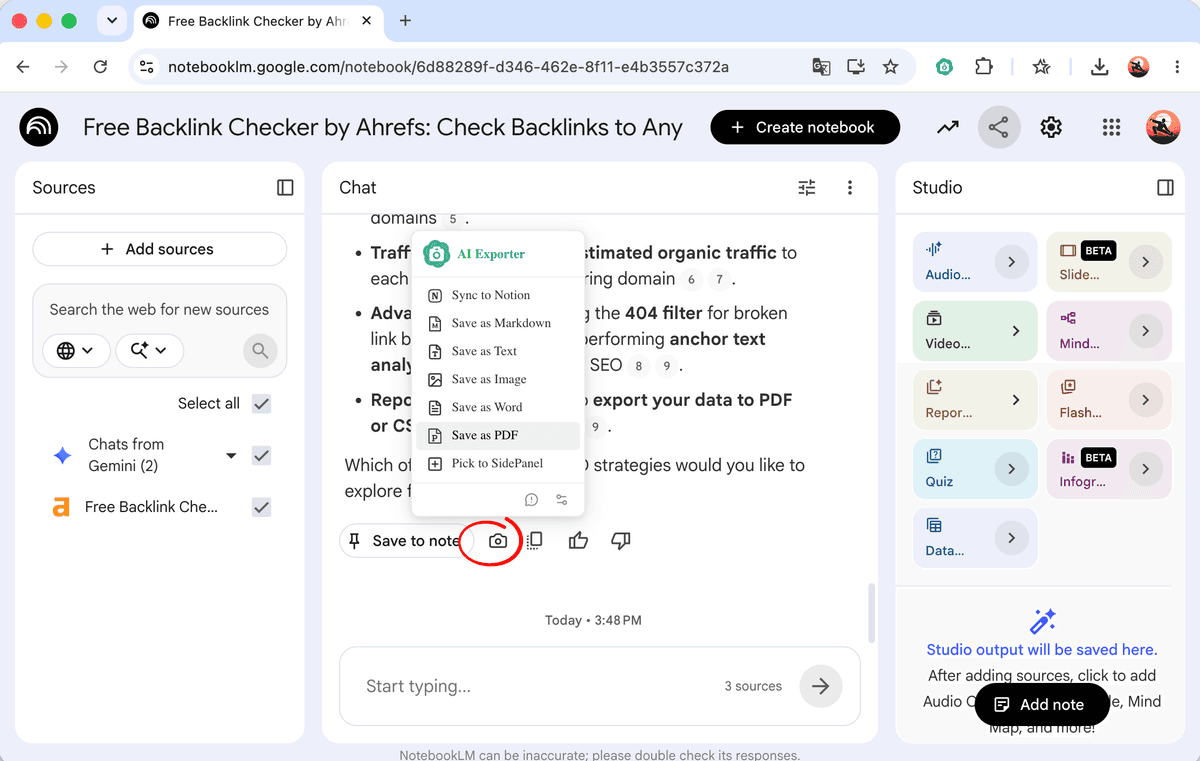This screenshot has height=761, width=1200.
Task: Give the response a thumbs down
Action: point(621,541)
